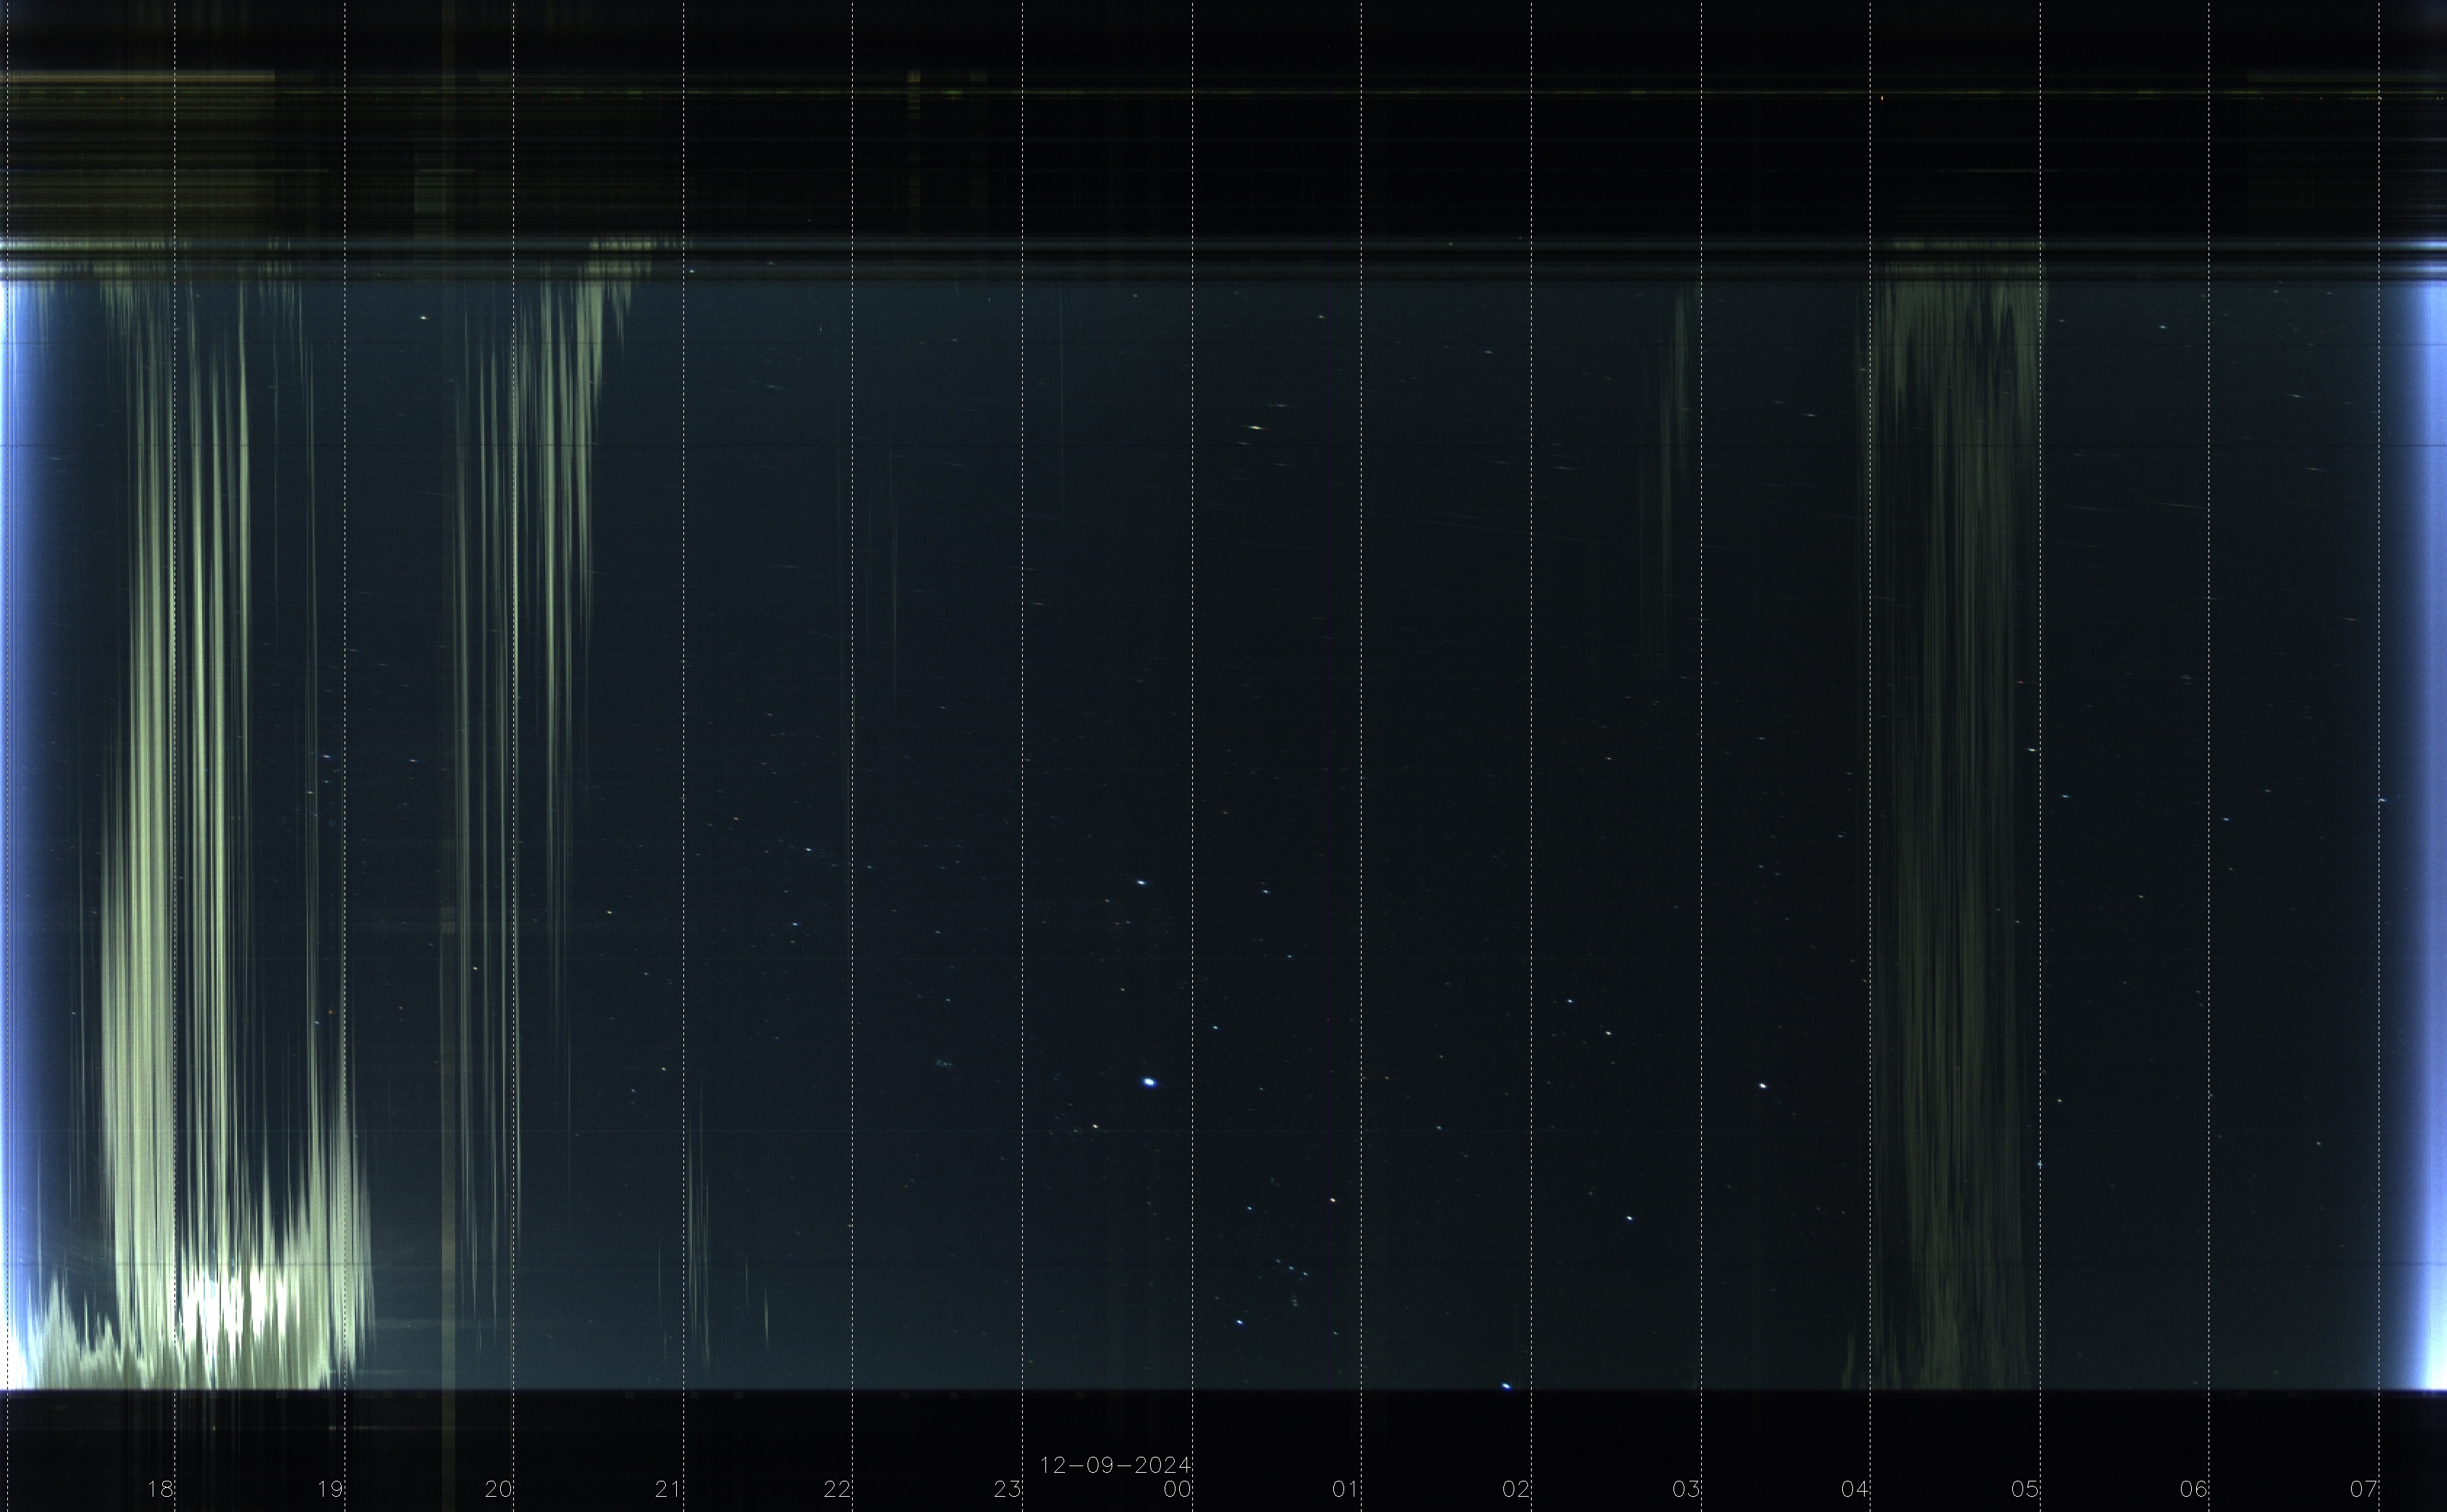Select the 18 hour label
This screenshot has width=2447, height=1512.
[160, 1488]
